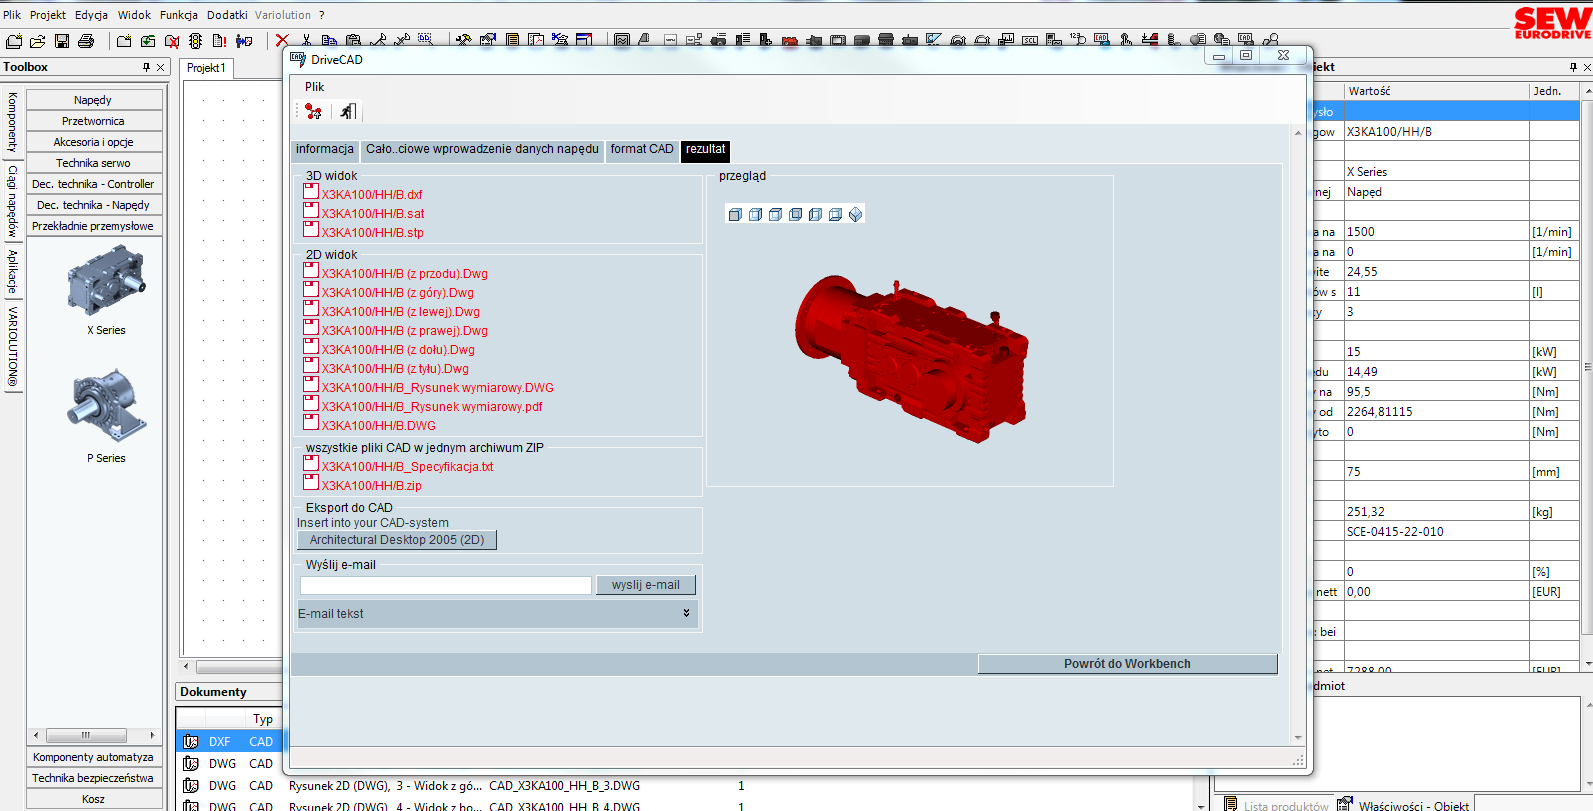Click the print icon in main toolbar
The height and width of the screenshot is (811, 1593).
click(x=86, y=41)
